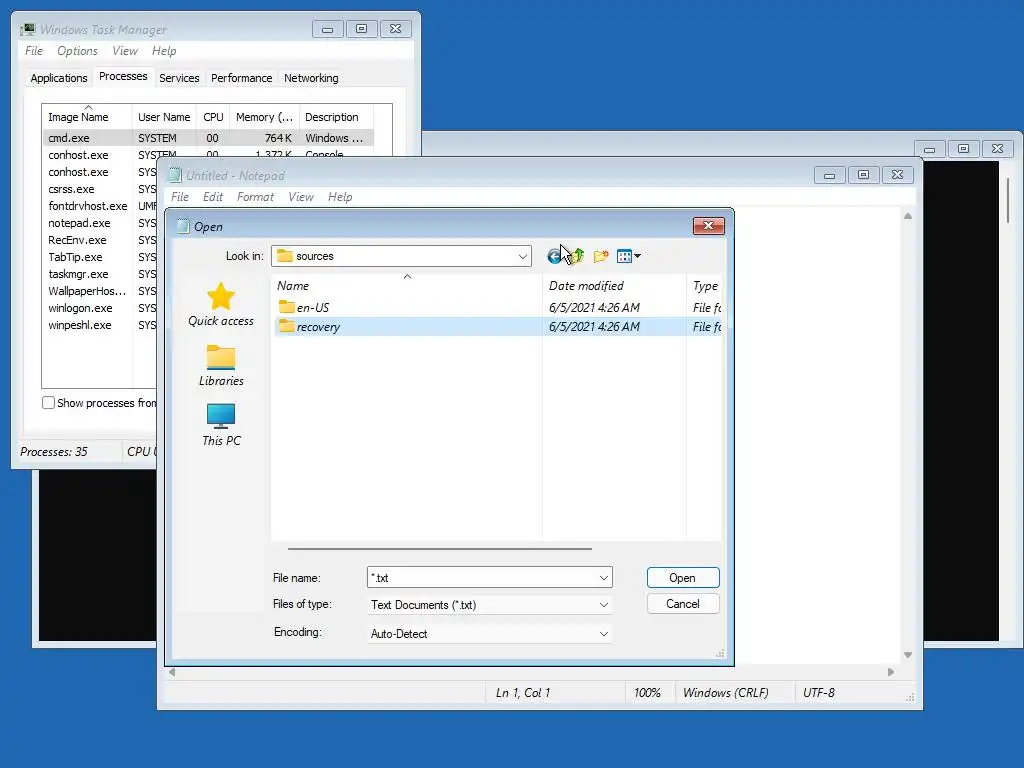The height and width of the screenshot is (768, 1024).
Task: Switch to the Applications tab
Action: coord(59,78)
